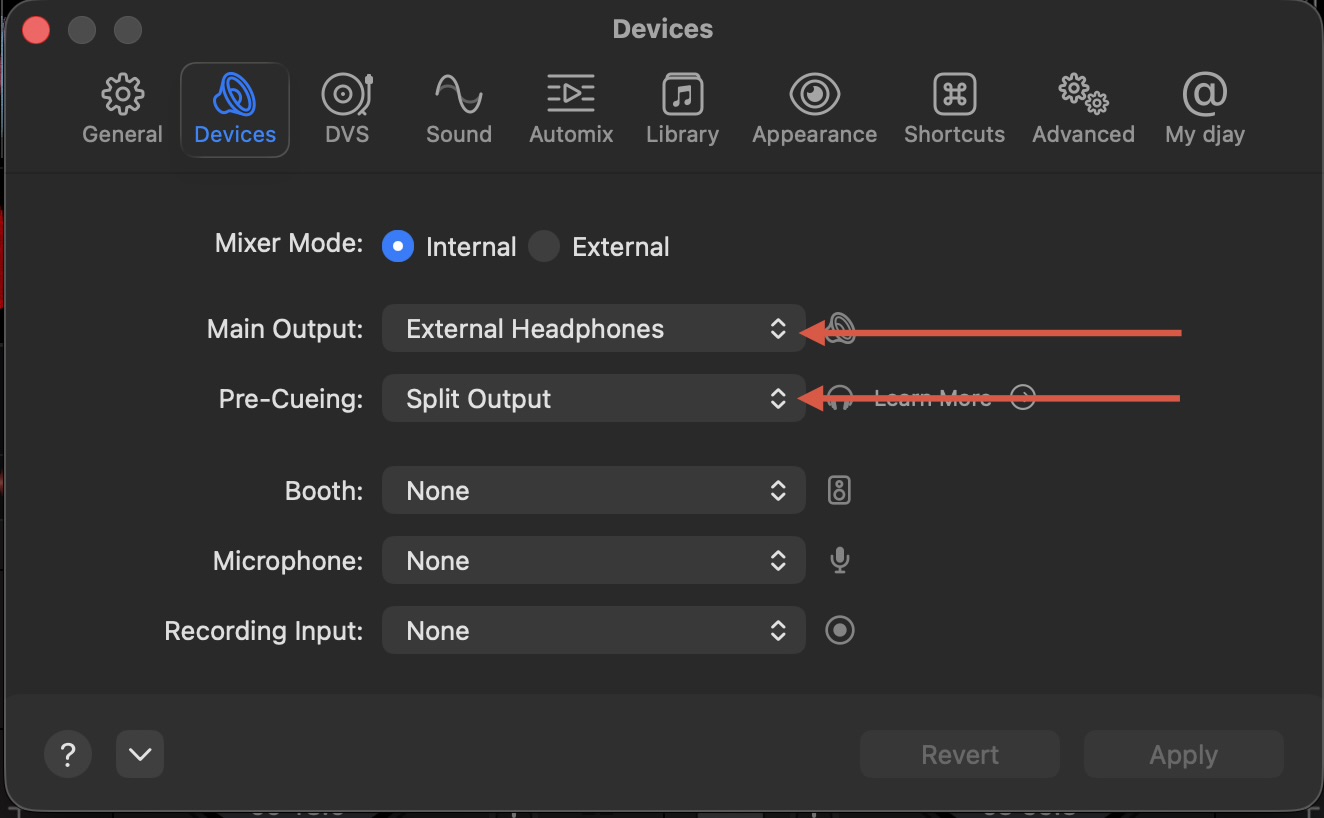Screen dimensions: 1324x818
Task: Open the Library preferences tab
Action: pos(682,109)
